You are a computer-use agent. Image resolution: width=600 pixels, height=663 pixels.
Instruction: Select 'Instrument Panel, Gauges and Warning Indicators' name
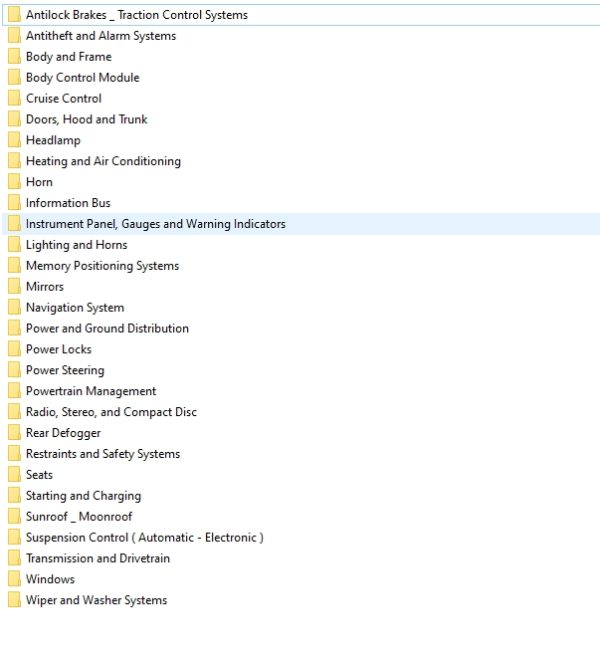[x=156, y=224]
